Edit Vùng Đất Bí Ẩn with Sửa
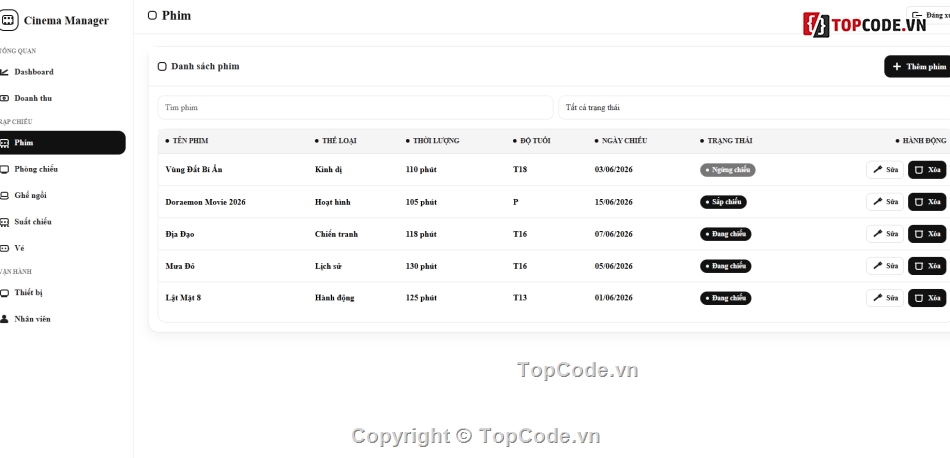950x458 pixels. point(885,170)
